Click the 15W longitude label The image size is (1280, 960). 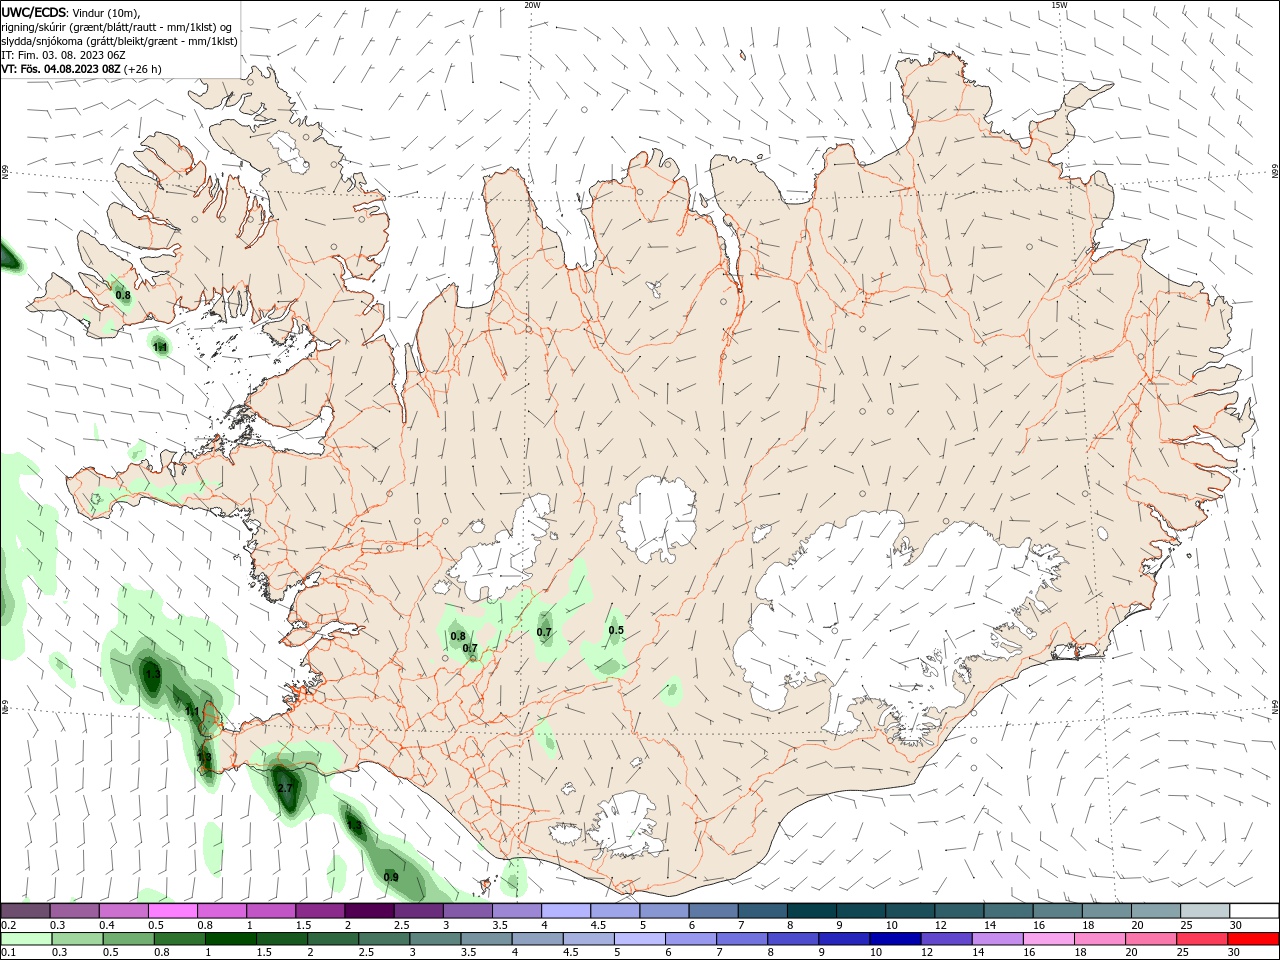[x=1058, y=4]
